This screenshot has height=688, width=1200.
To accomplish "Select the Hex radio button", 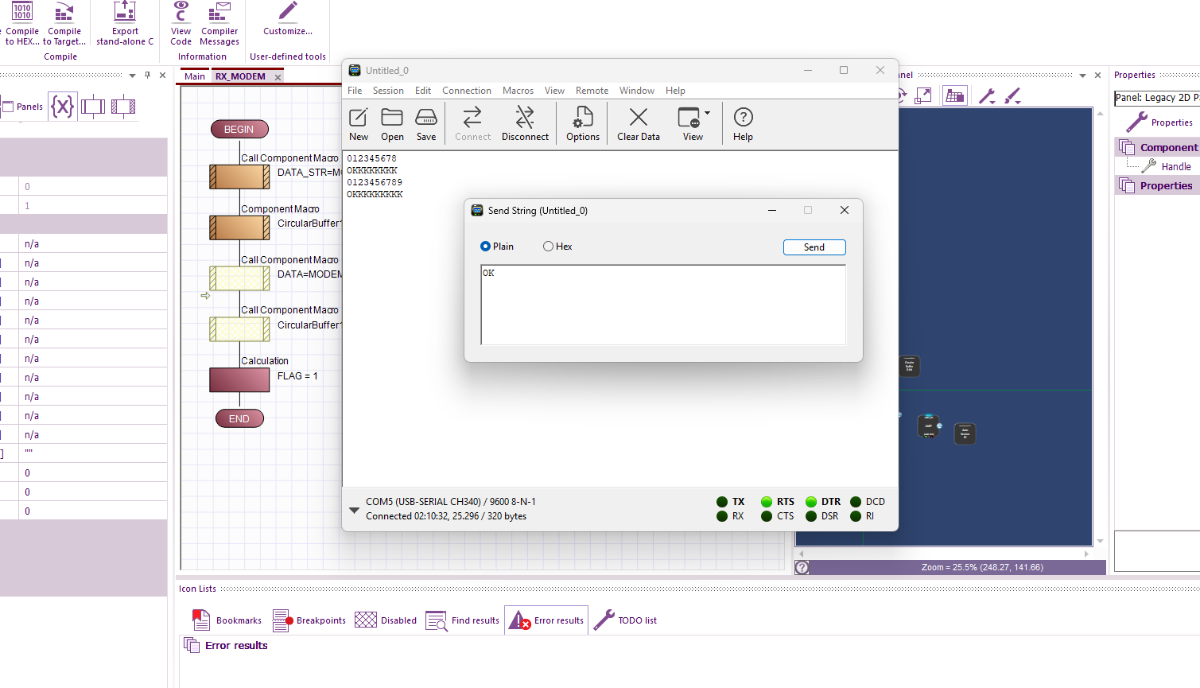I will (x=548, y=246).
